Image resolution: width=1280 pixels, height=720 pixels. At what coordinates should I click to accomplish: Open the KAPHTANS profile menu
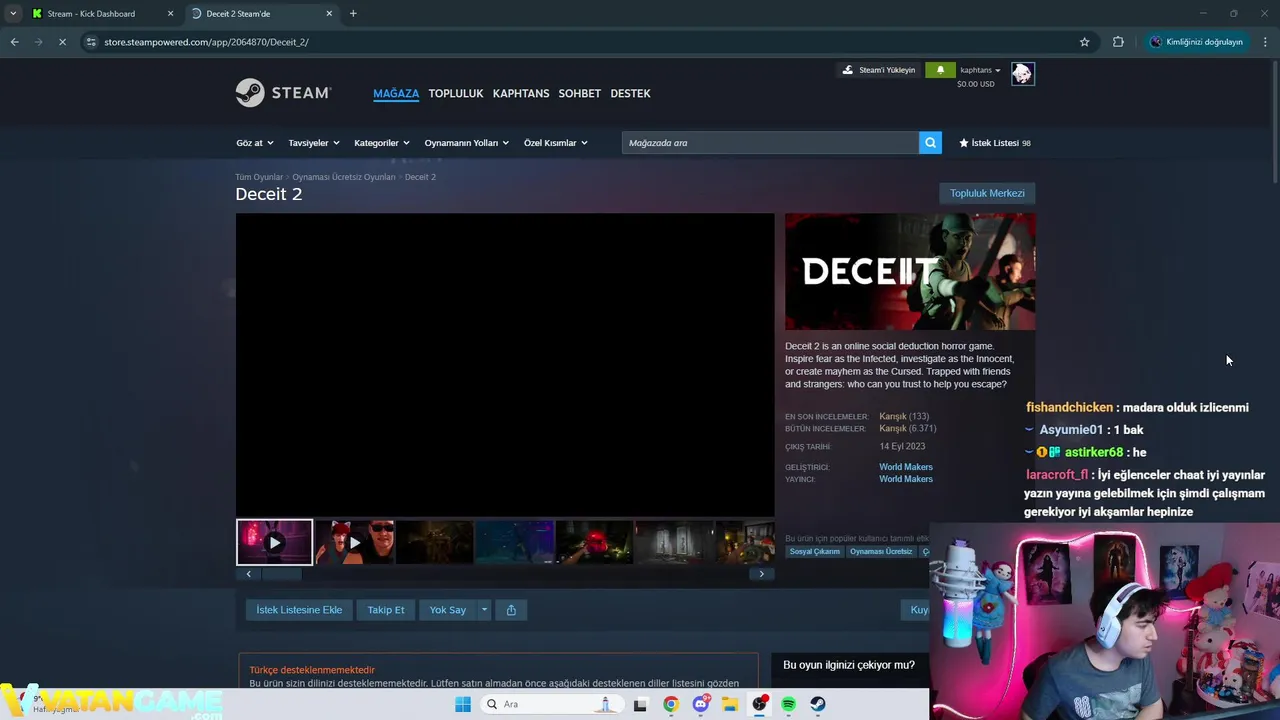(521, 93)
